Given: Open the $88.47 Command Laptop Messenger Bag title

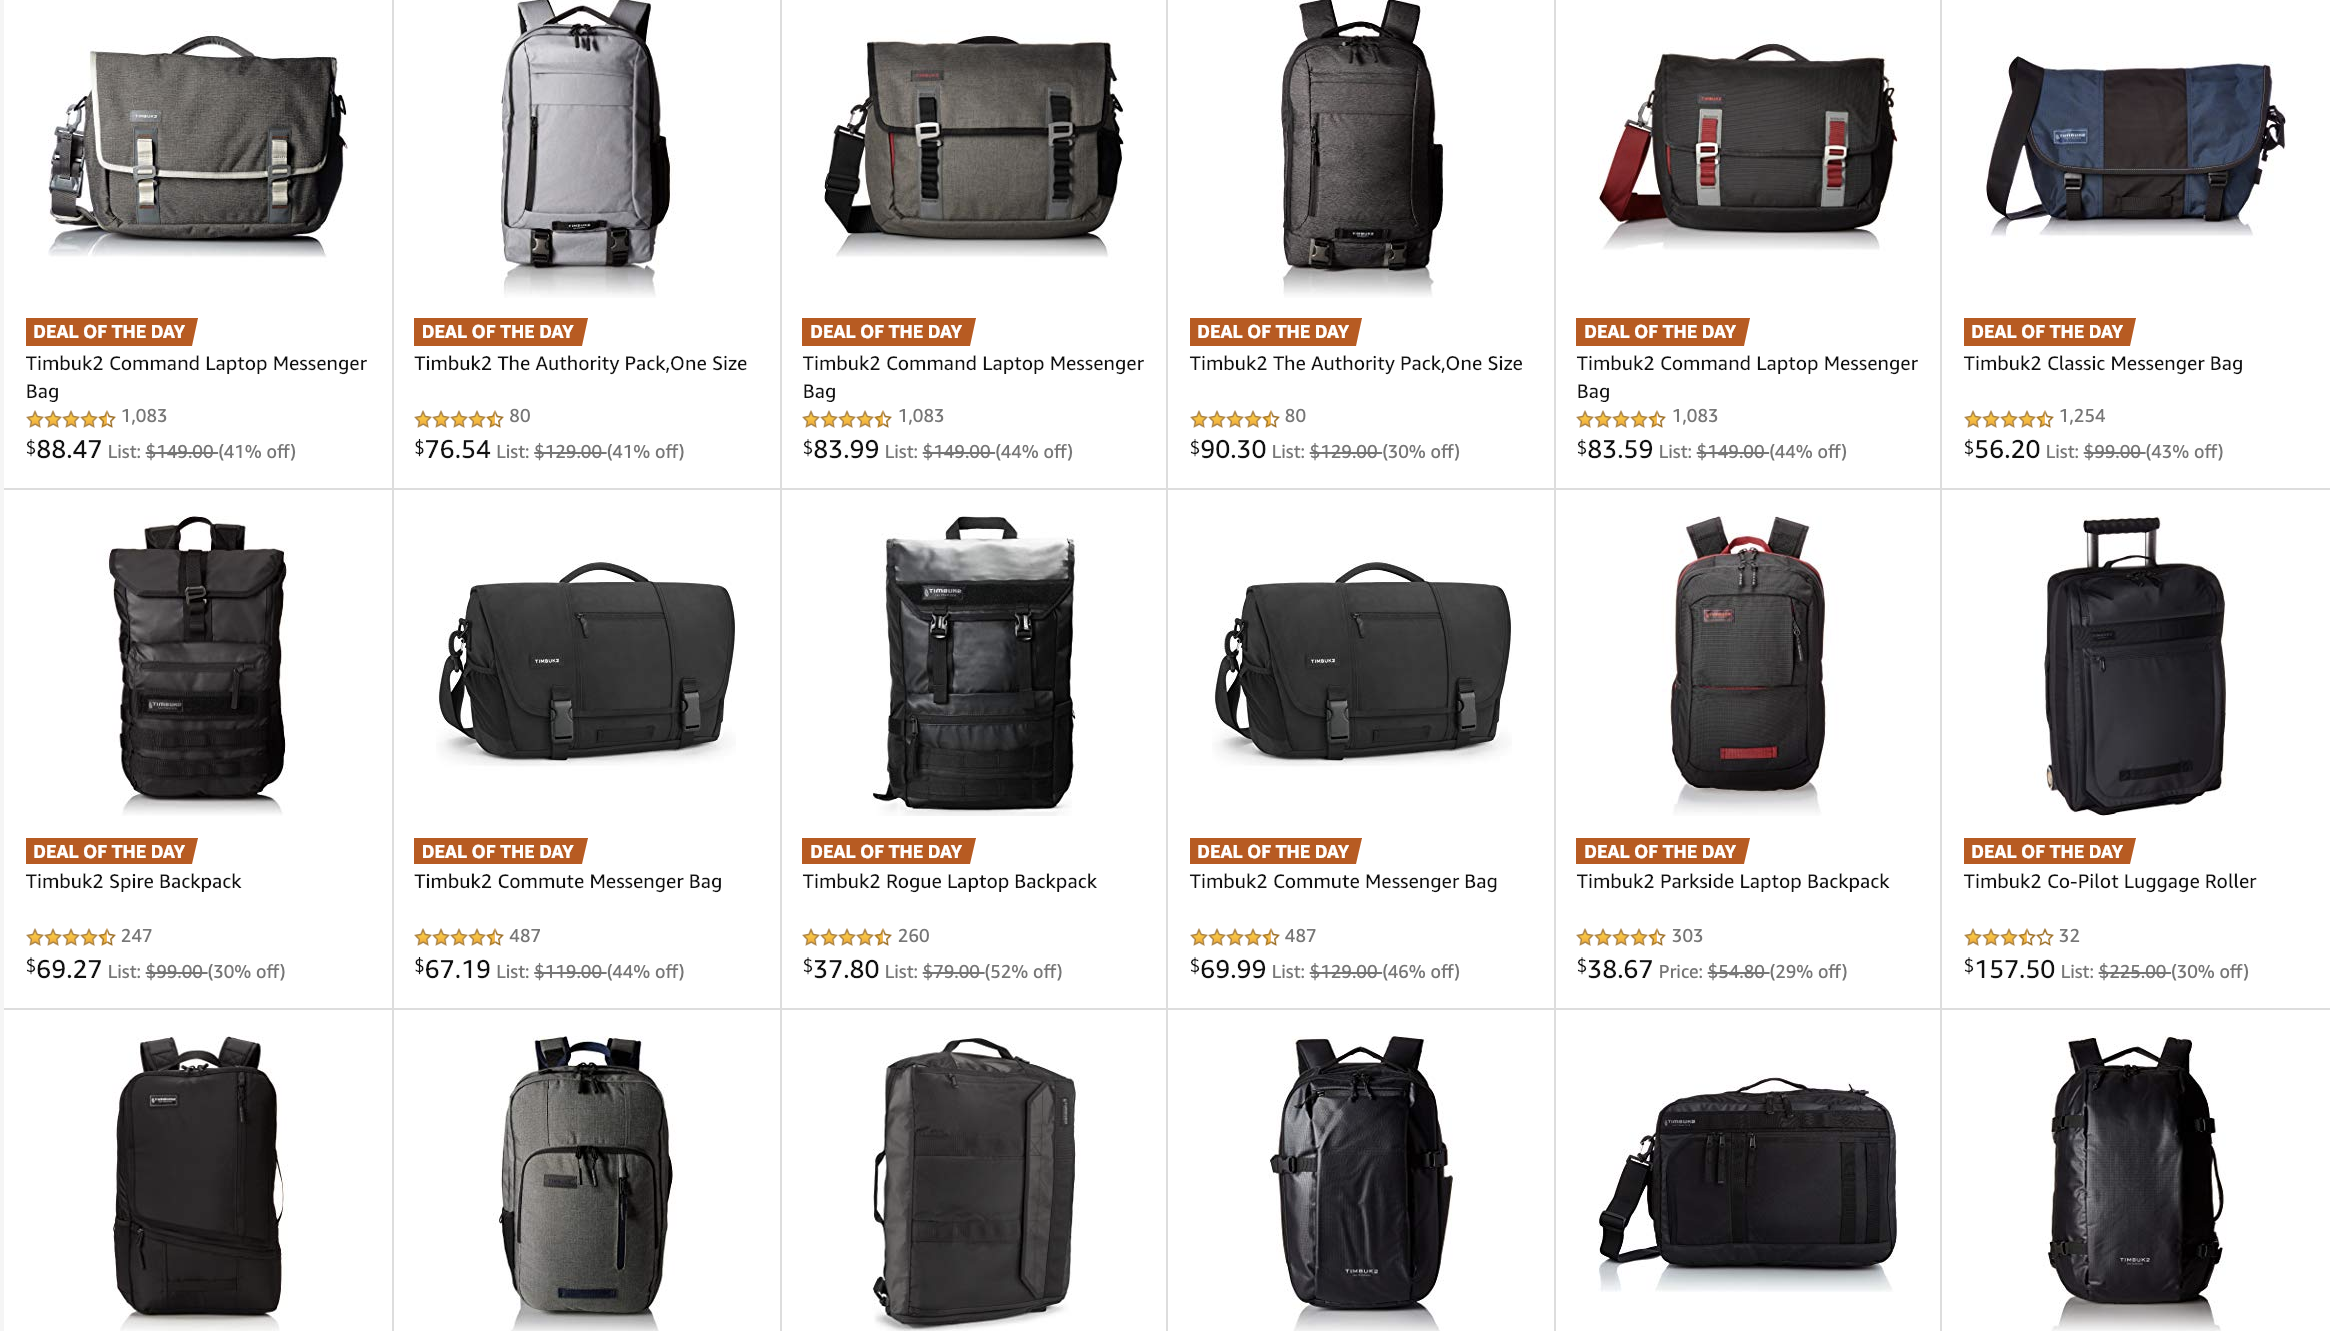Looking at the screenshot, I should point(196,377).
